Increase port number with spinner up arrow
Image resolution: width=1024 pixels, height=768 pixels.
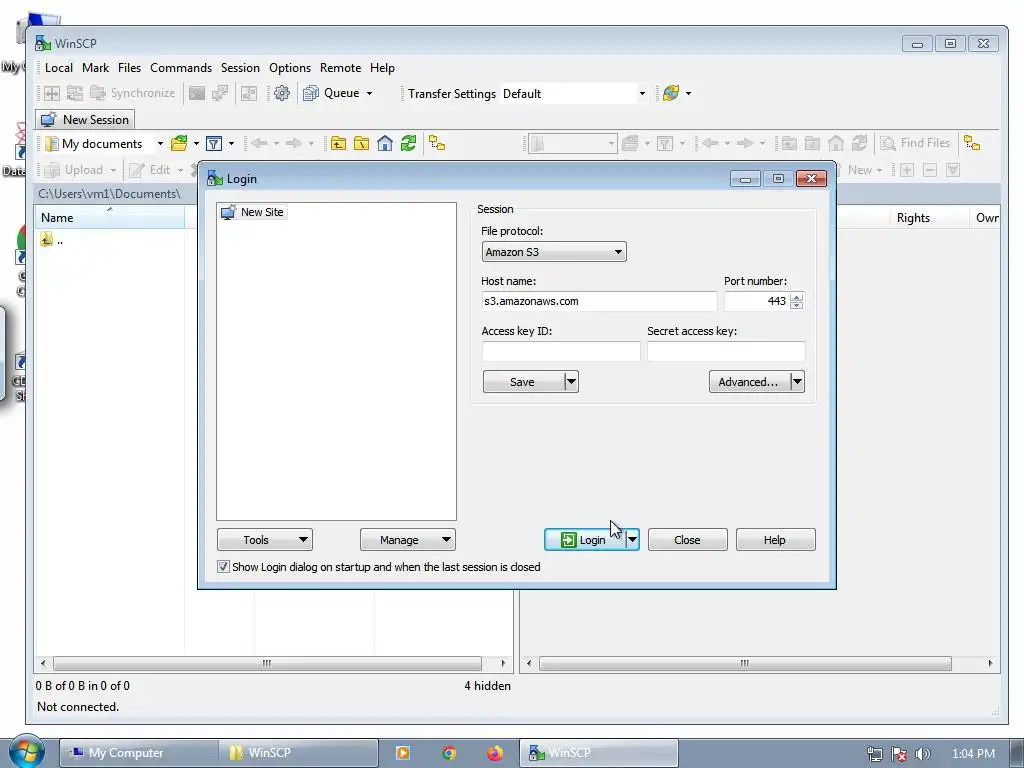click(796, 296)
